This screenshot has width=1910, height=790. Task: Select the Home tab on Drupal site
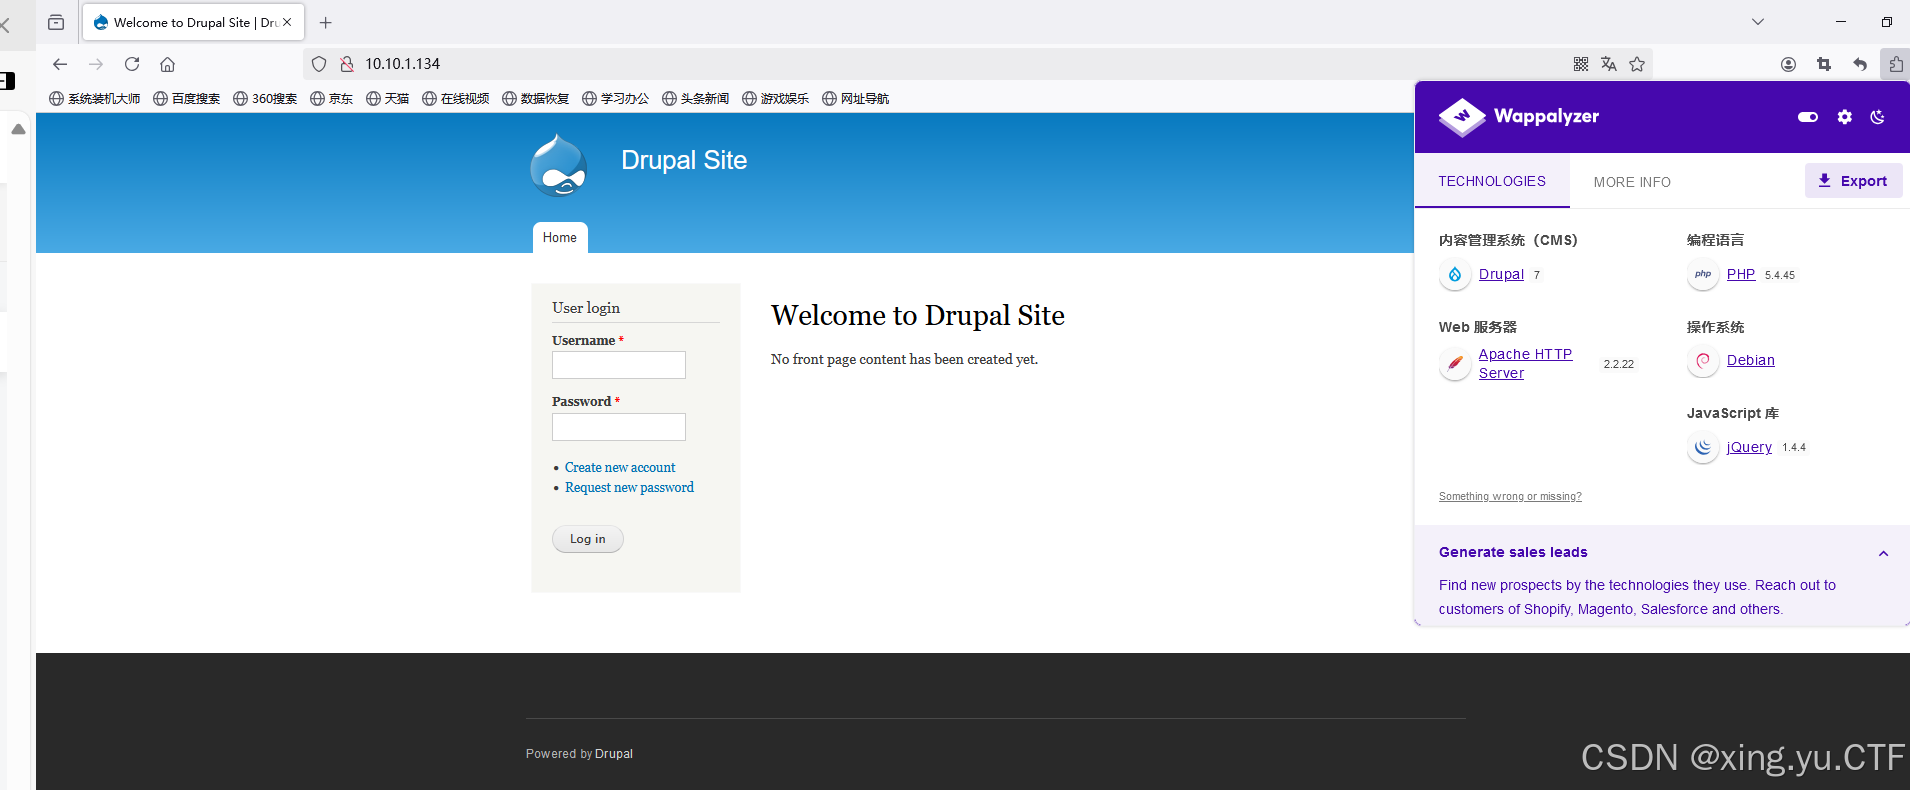click(560, 238)
